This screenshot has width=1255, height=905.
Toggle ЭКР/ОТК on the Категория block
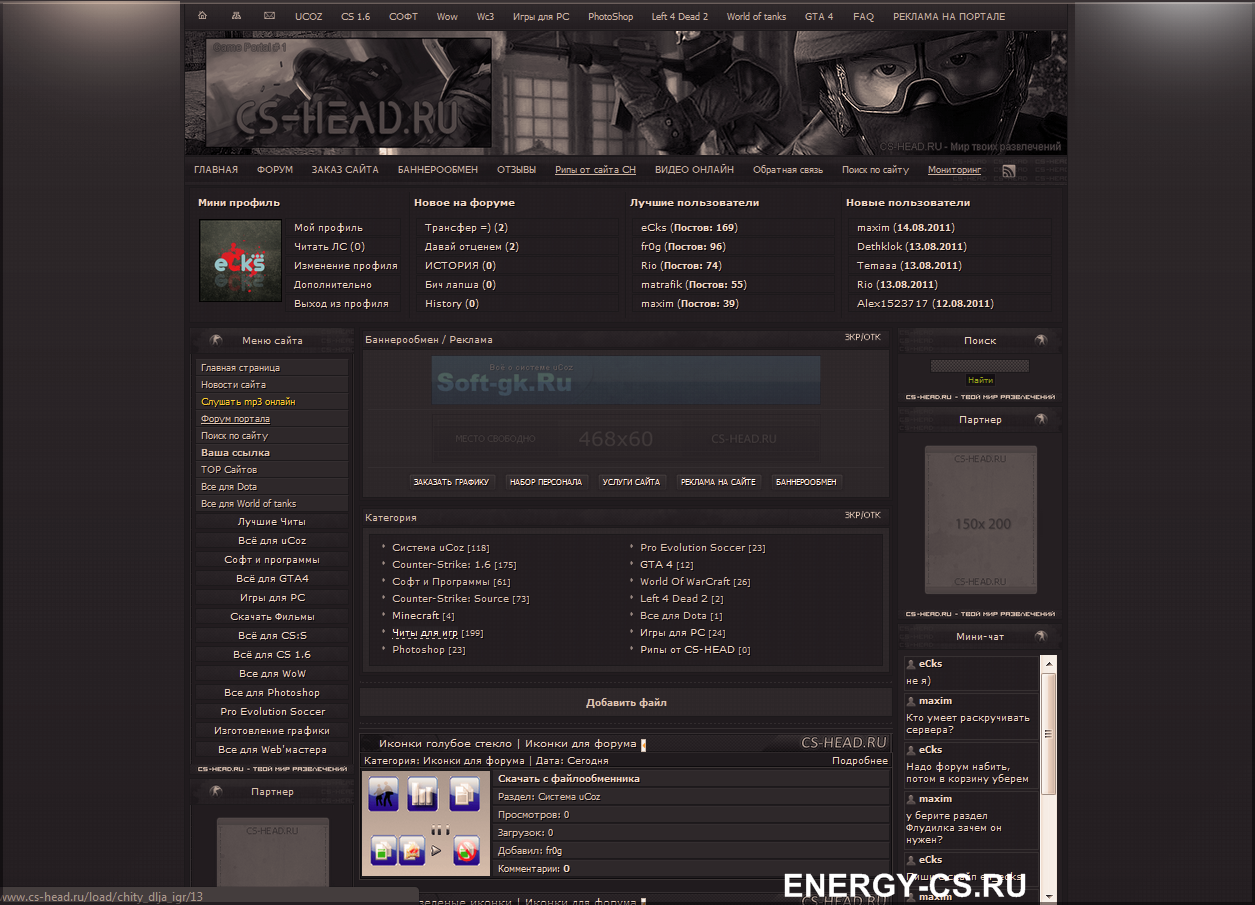pyautogui.click(x=863, y=516)
